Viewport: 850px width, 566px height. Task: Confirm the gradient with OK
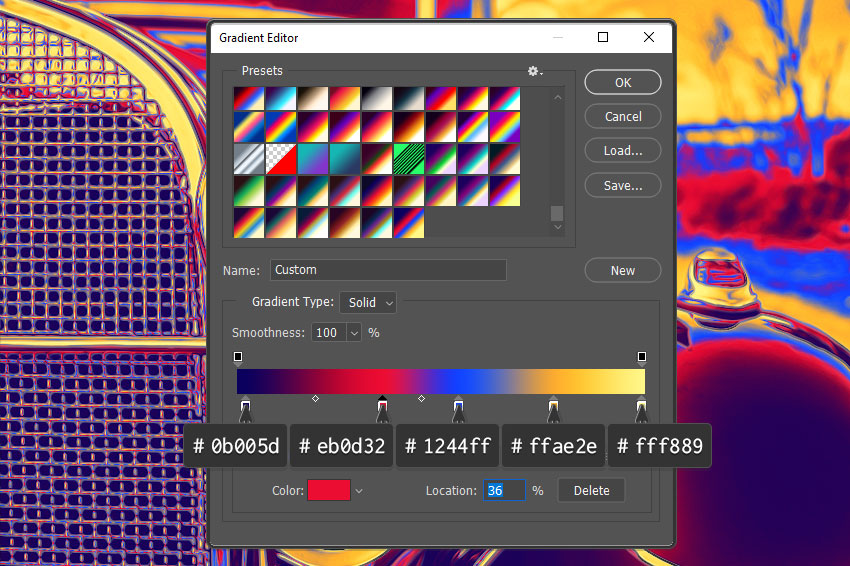click(623, 82)
